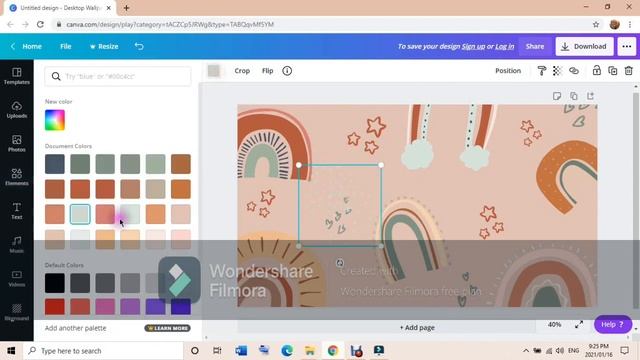This screenshot has width=640, height=360.
Task: Open the rainbow new color picker
Action: (x=55, y=120)
